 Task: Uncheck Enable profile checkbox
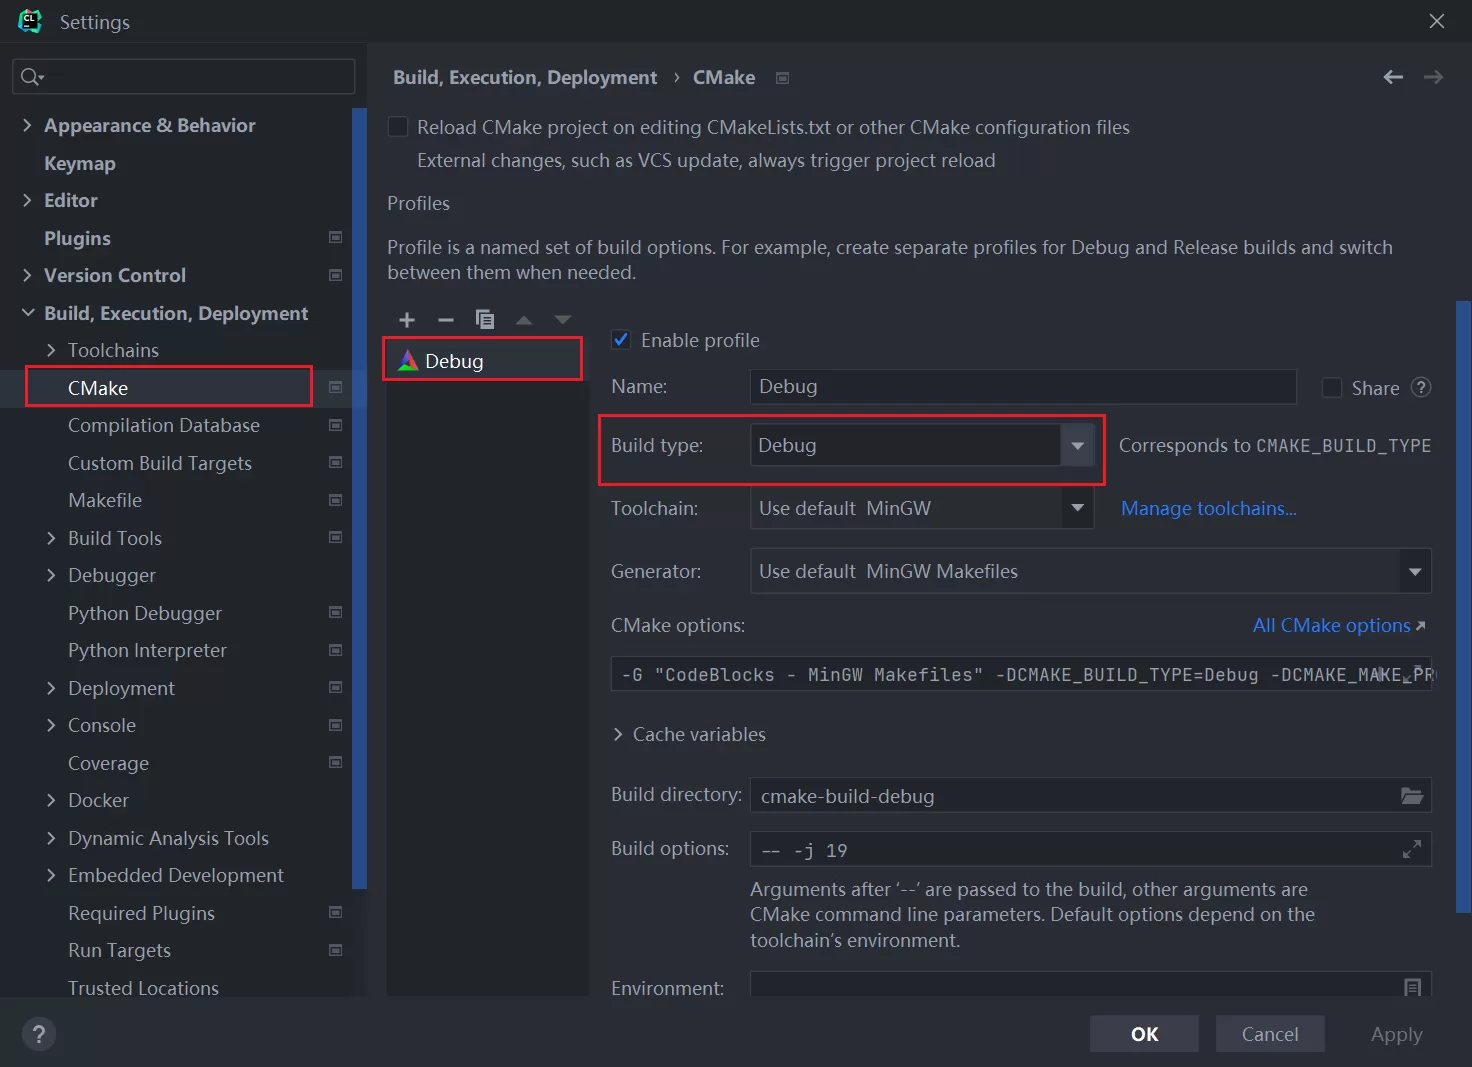(x=621, y=340)
